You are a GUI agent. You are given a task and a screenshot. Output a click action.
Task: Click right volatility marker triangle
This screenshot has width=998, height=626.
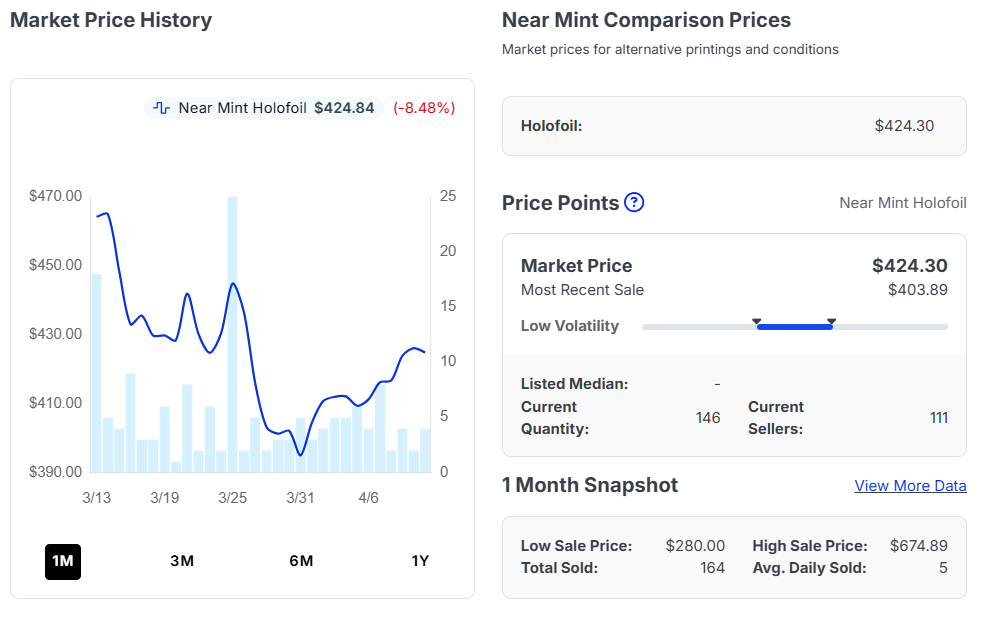pyautogui.click(x=831, y=321)
